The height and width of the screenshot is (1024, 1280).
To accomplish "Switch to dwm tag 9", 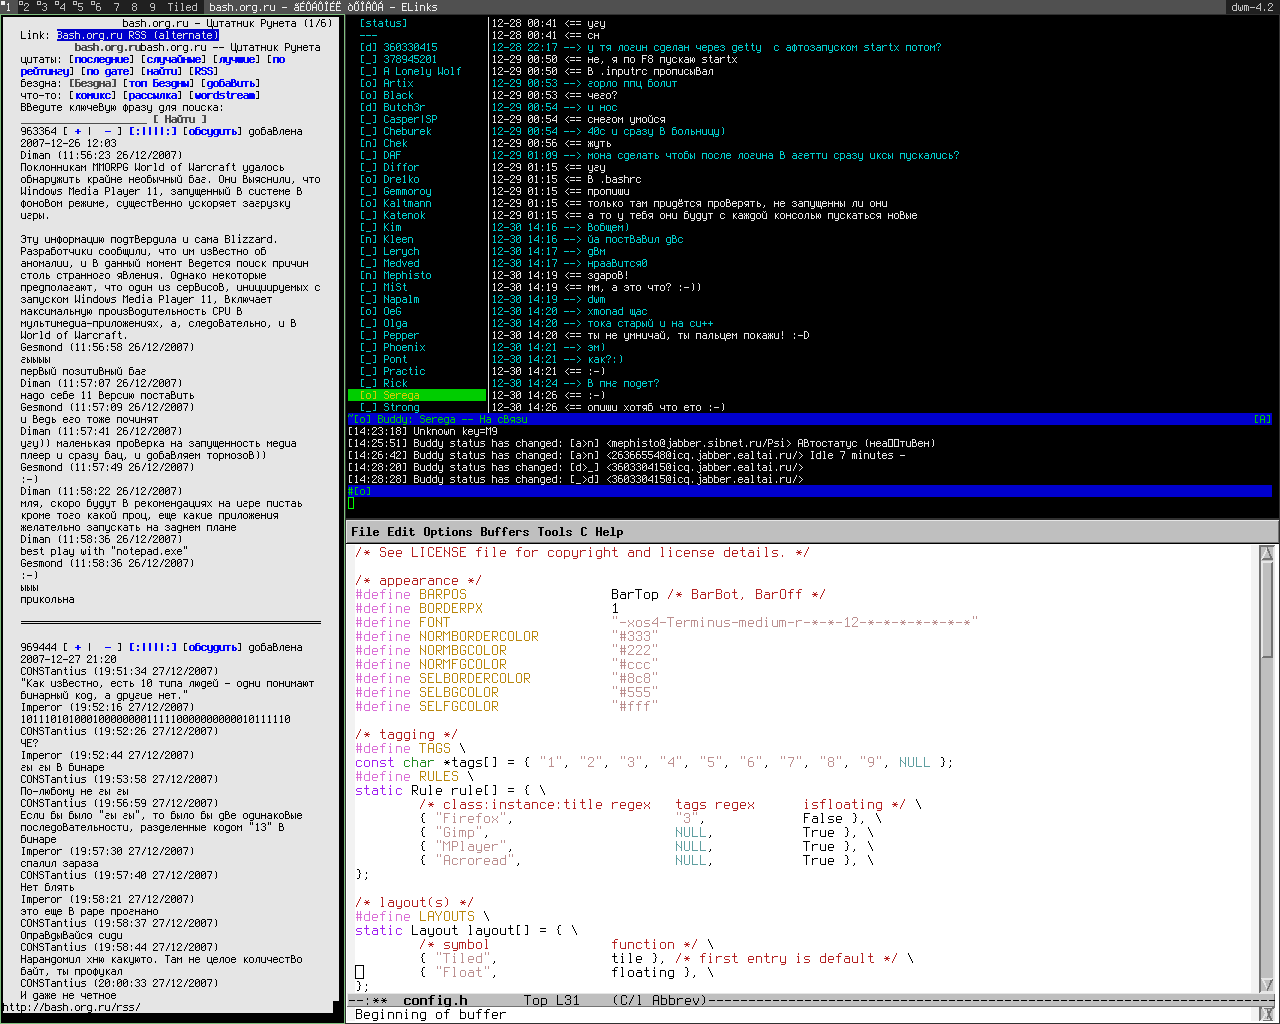I will point(153,7).
